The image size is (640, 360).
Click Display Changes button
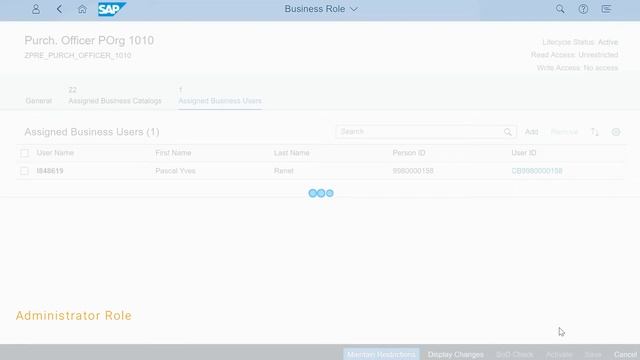[456, 354]
